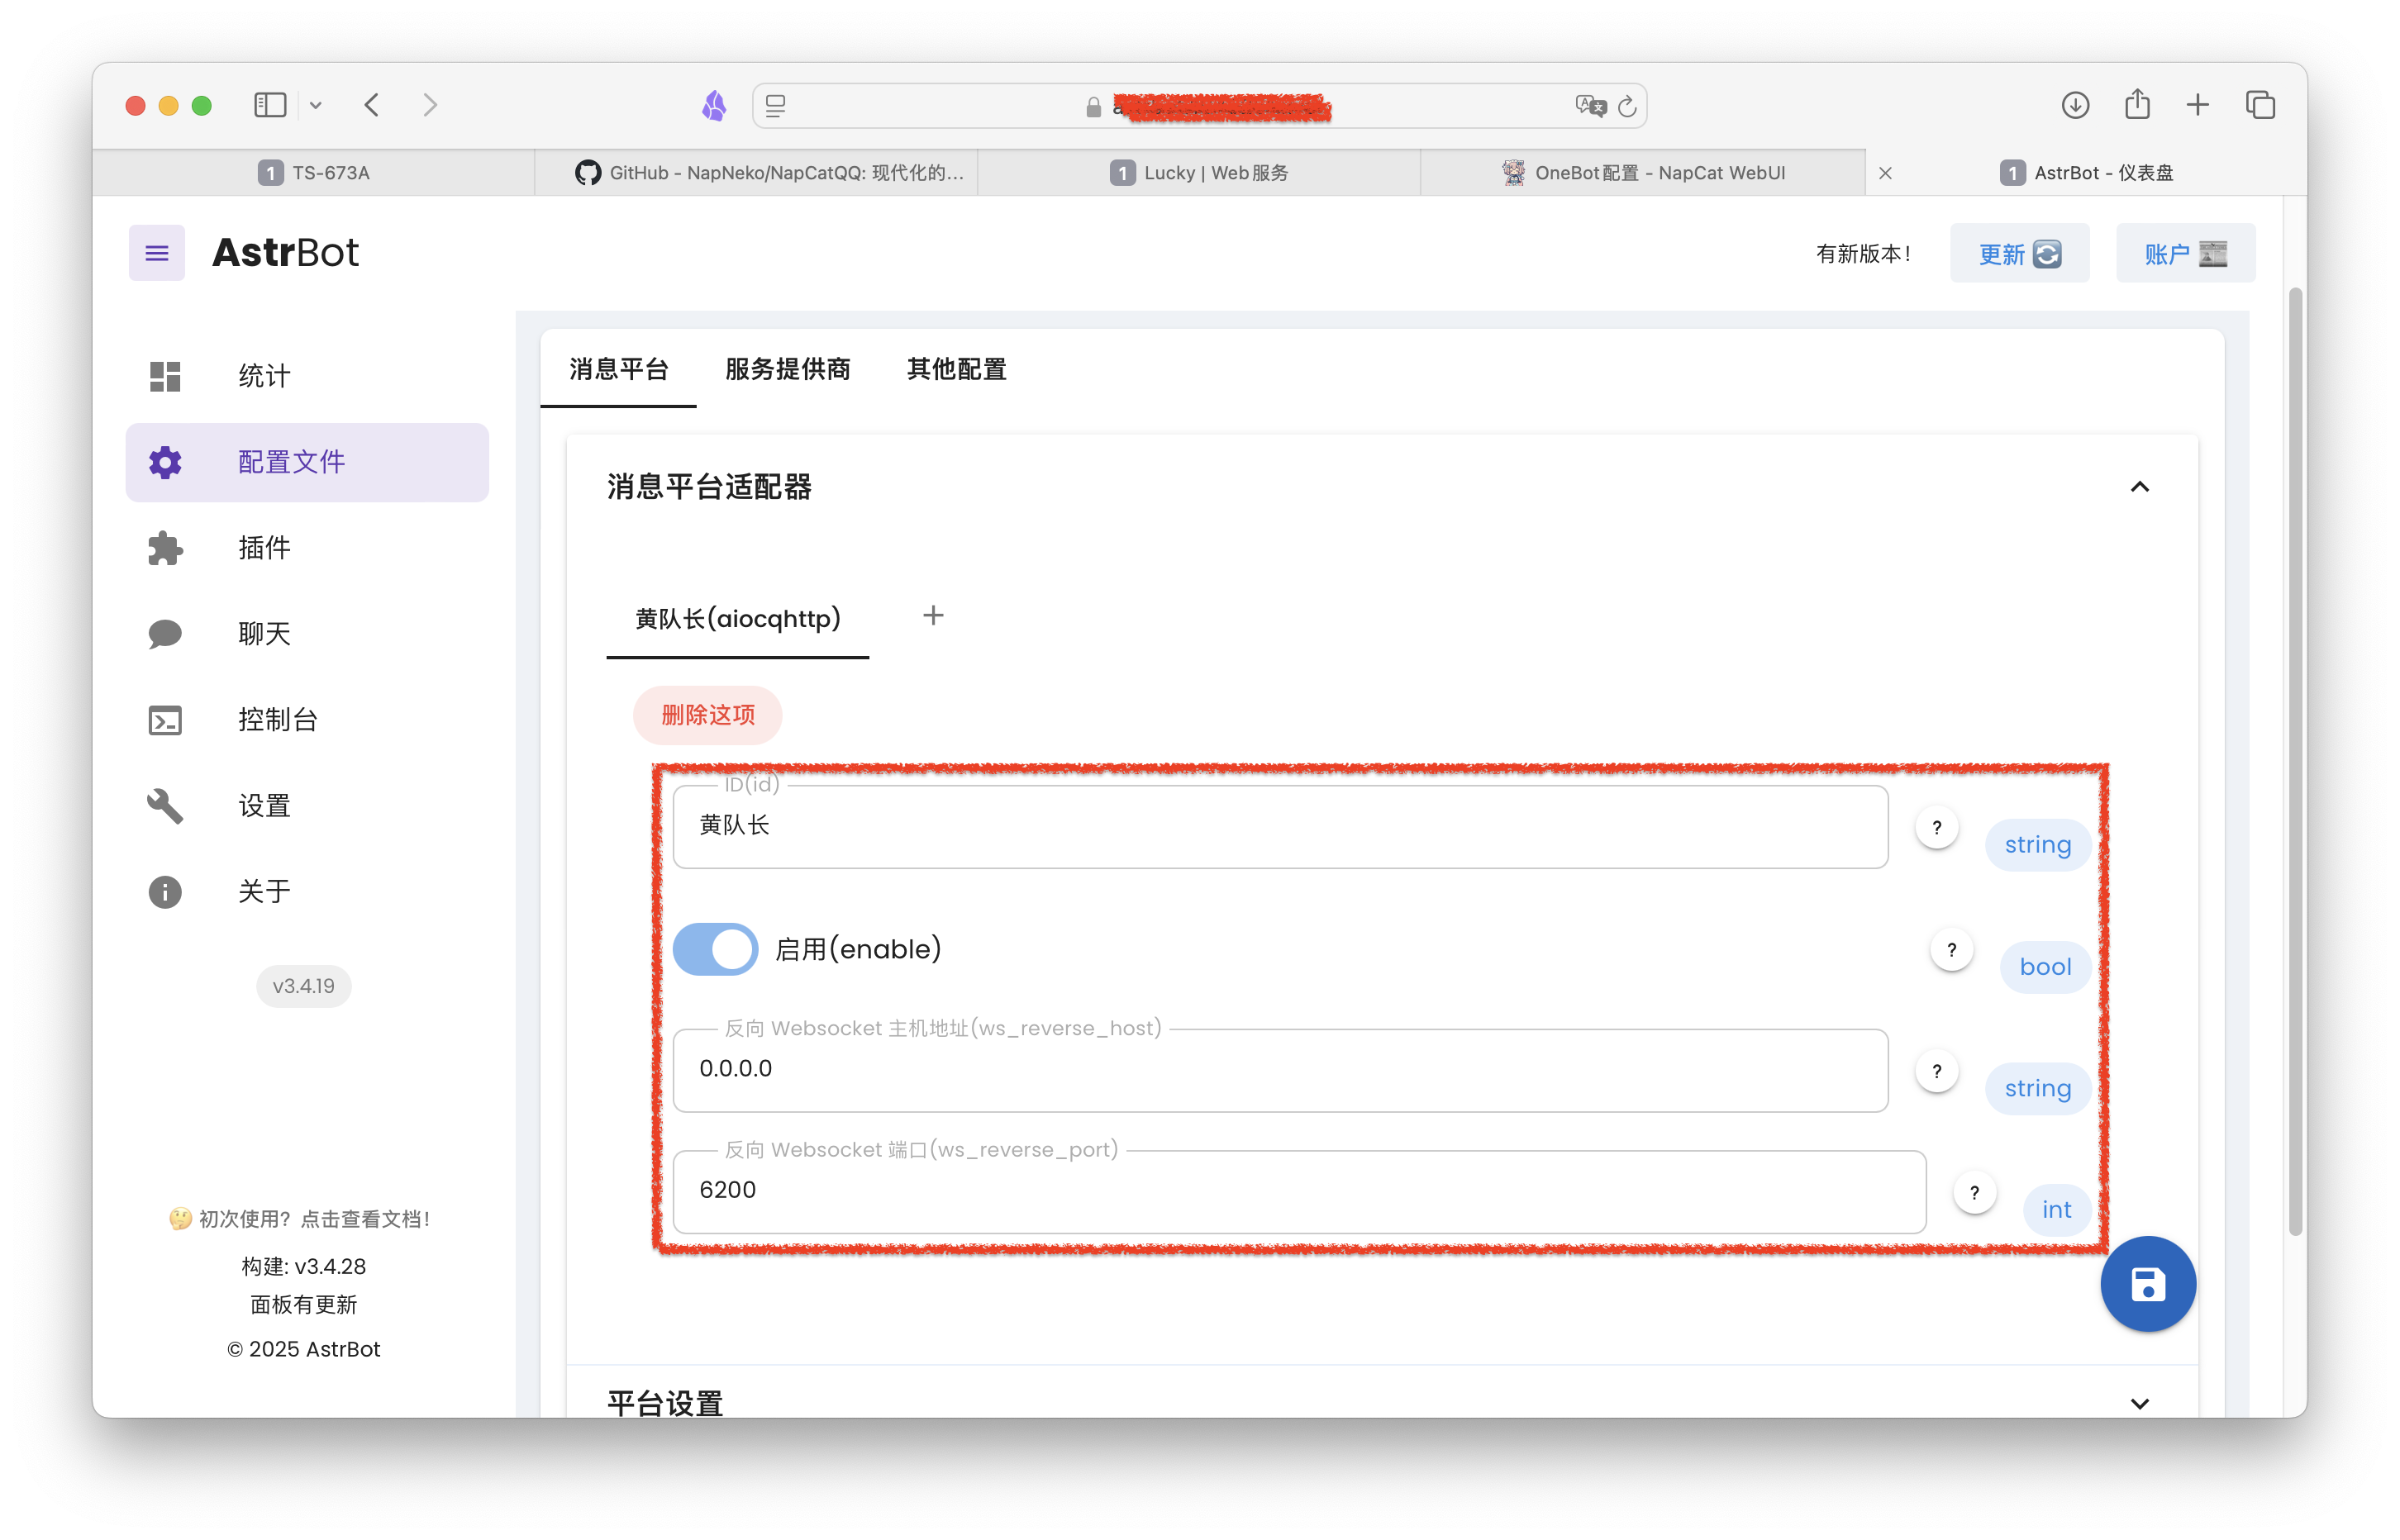Viewport: 2400px width, 1540px height.
Task: Click the 更新 button
Action: pyautogui.click(x=2019, y=254)
